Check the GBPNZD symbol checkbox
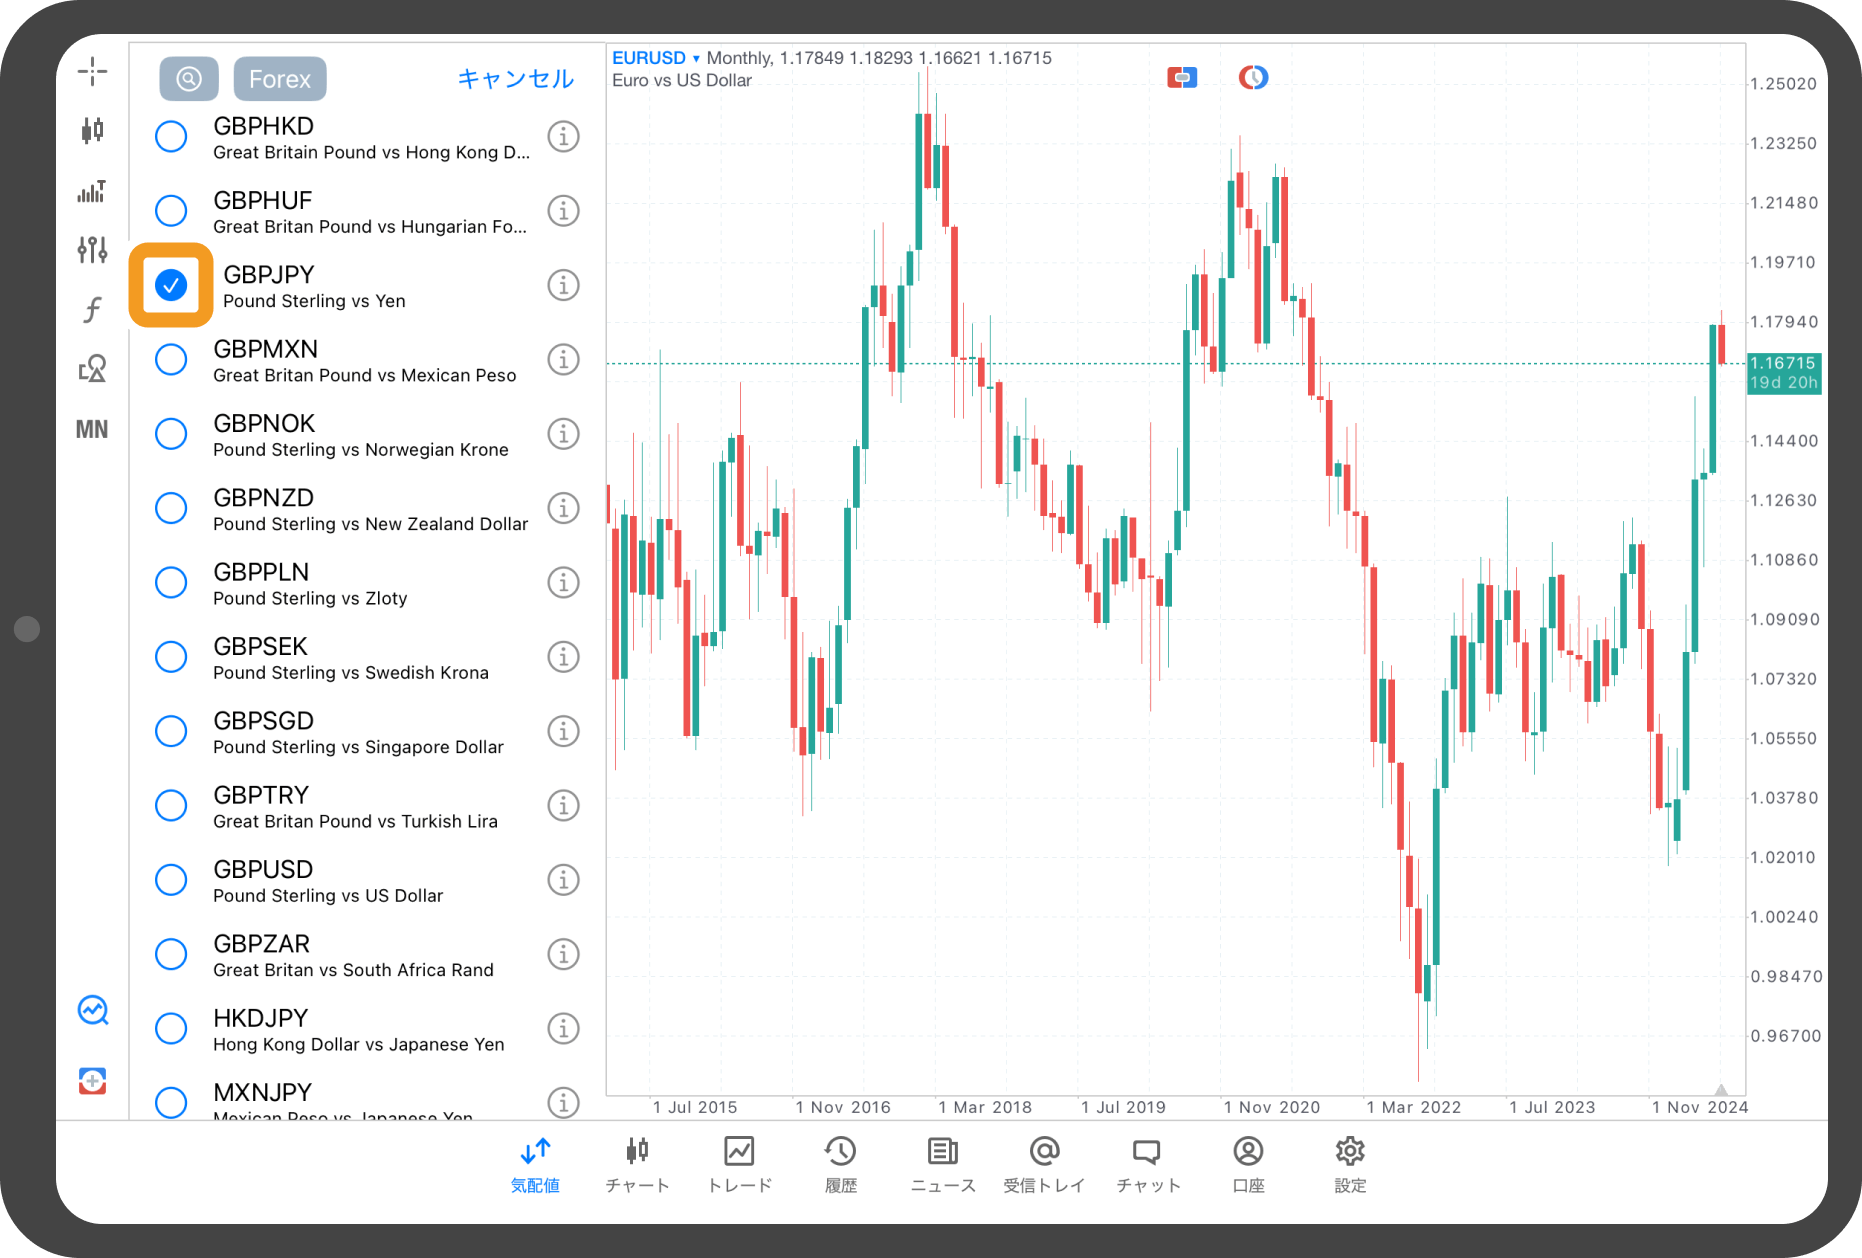Viewport: 1862px width, 1258px height. (x=171, y=508)
